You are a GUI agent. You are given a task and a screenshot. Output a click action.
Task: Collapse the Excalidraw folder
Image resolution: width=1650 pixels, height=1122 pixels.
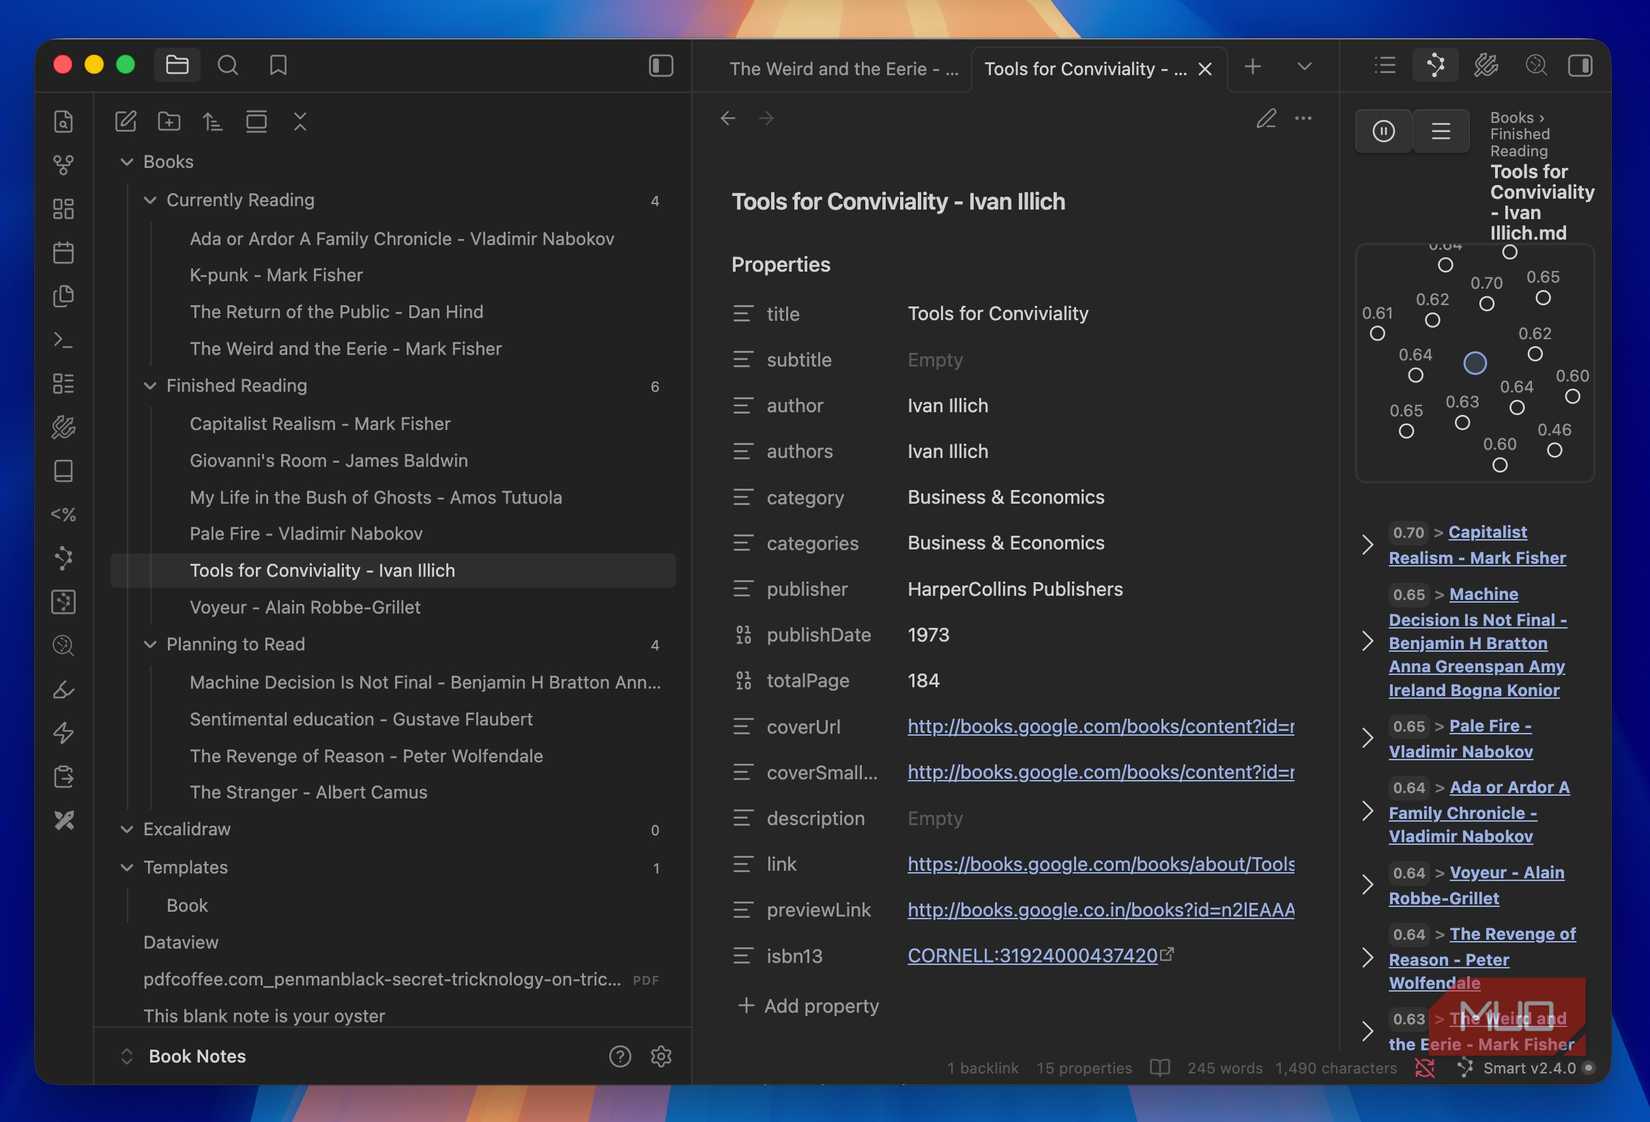point(127,829)
